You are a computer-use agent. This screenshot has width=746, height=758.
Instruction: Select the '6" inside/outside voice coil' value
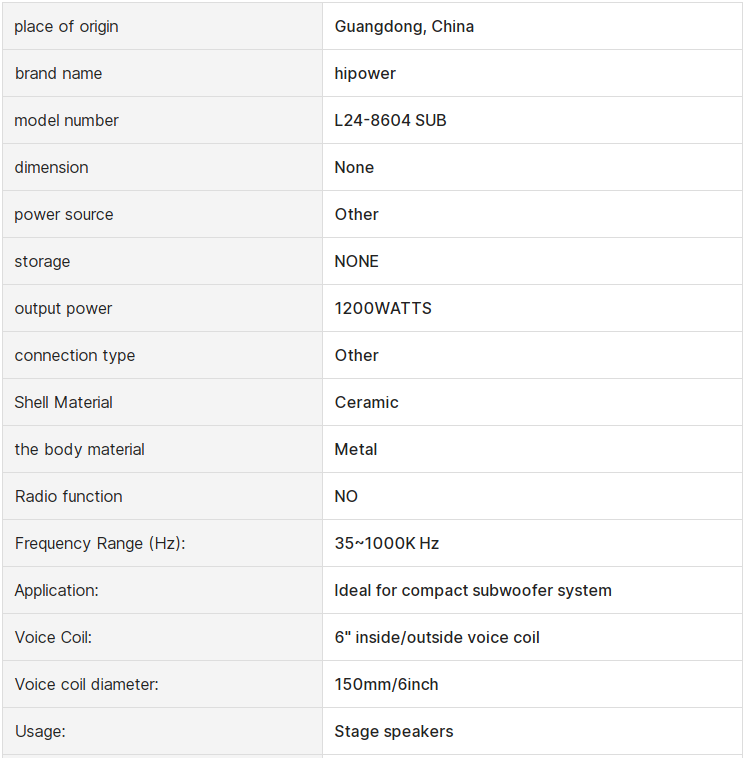(x=437, y=638)
